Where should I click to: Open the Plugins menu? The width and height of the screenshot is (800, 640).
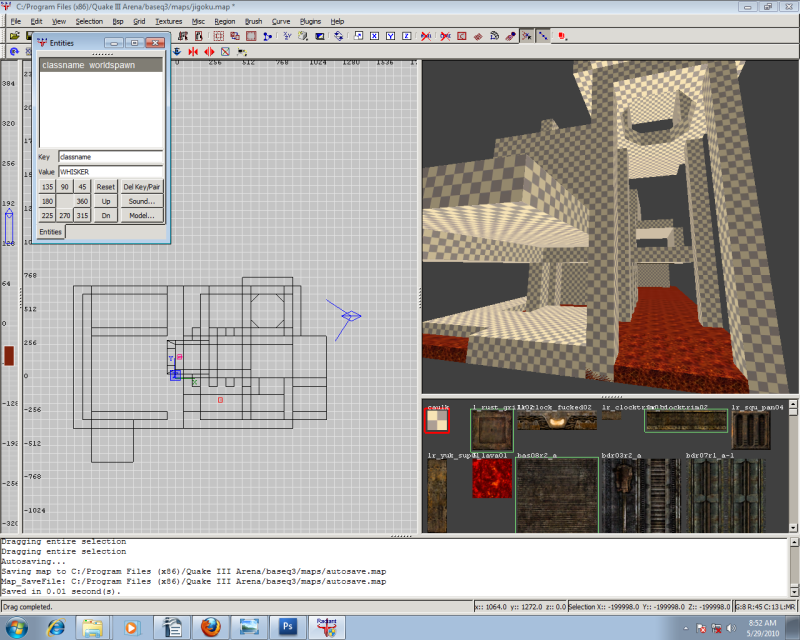point(310,21)
